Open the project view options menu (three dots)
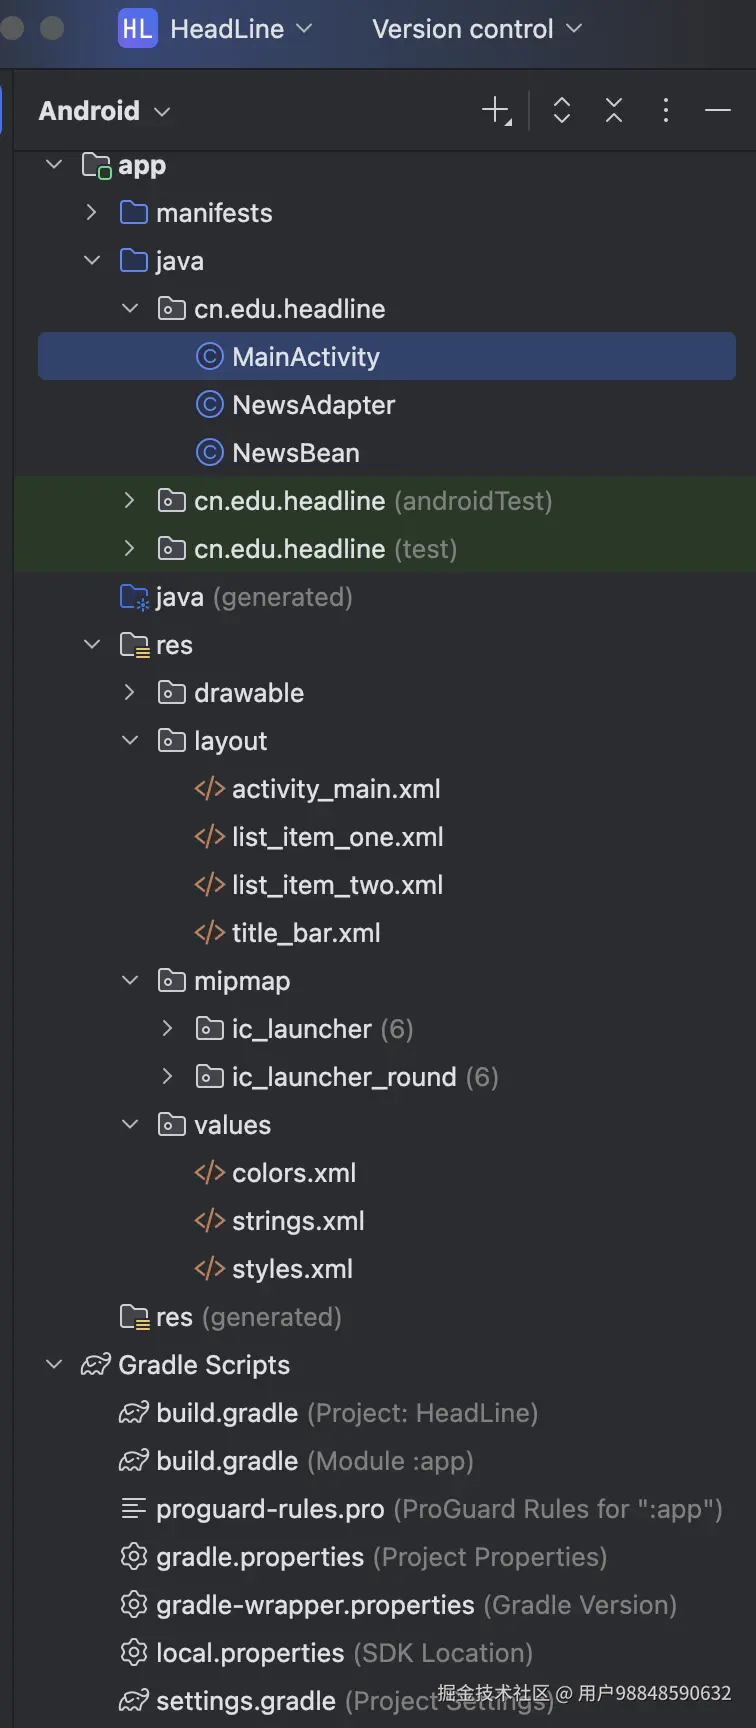 click(666, 110)
